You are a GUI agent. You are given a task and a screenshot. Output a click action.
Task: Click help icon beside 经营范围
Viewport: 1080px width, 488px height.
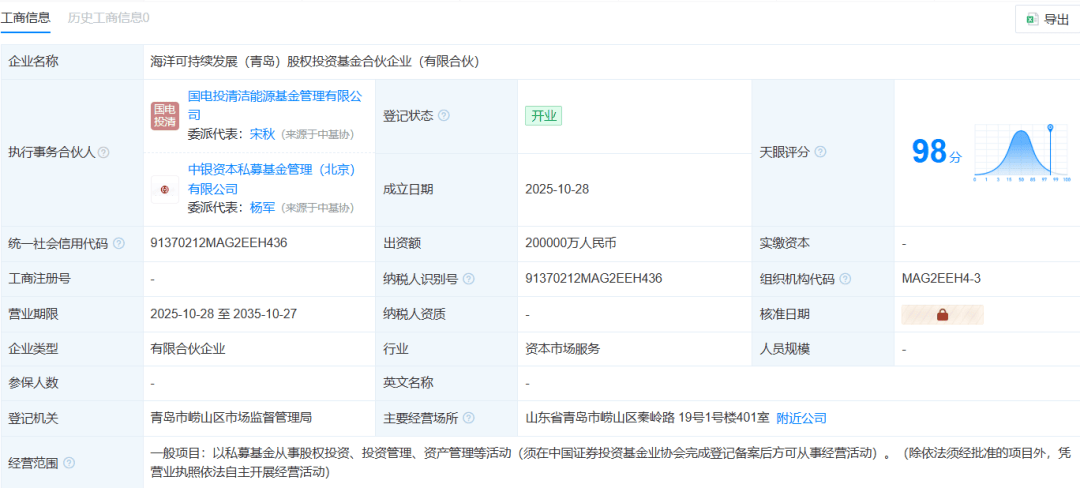tap(69, 463)
